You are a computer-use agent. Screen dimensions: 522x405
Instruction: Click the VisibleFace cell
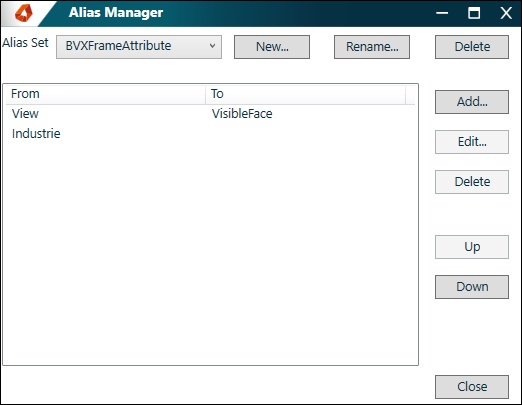coord(242,114)
